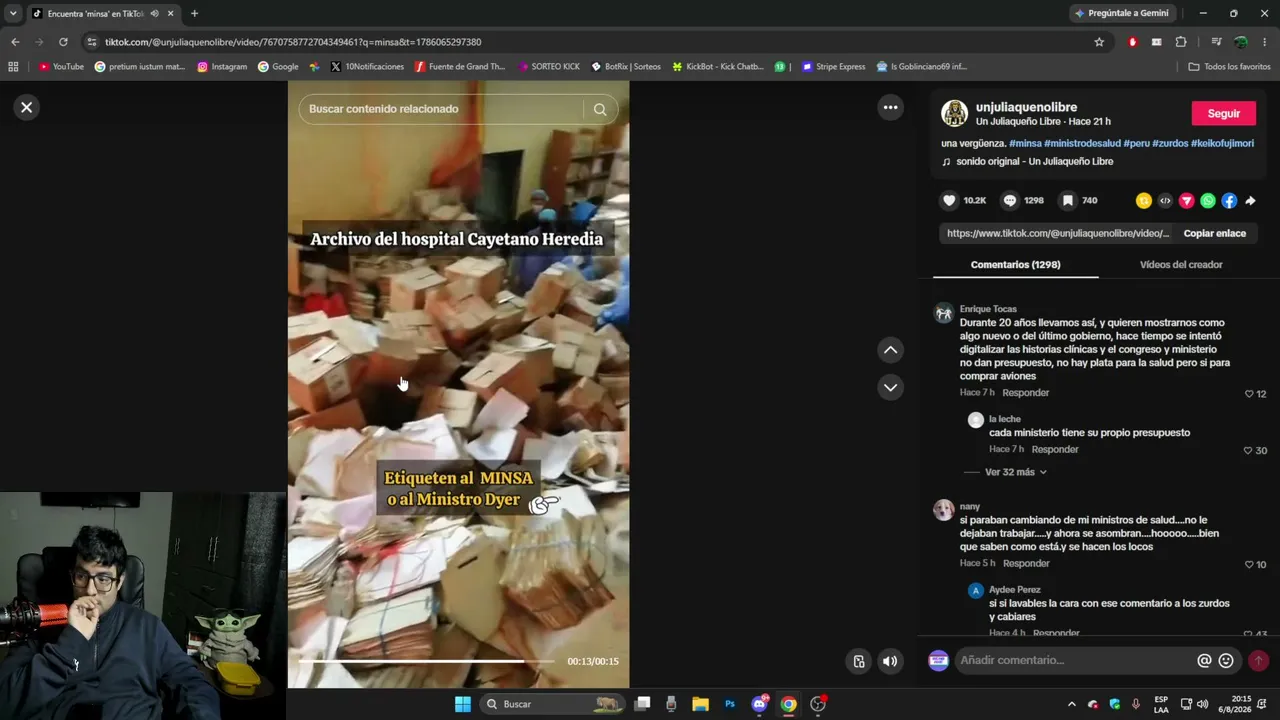Screen dimensions: 1280x720
Task: Reply to nany's comment
Action: pos(1026,564)
